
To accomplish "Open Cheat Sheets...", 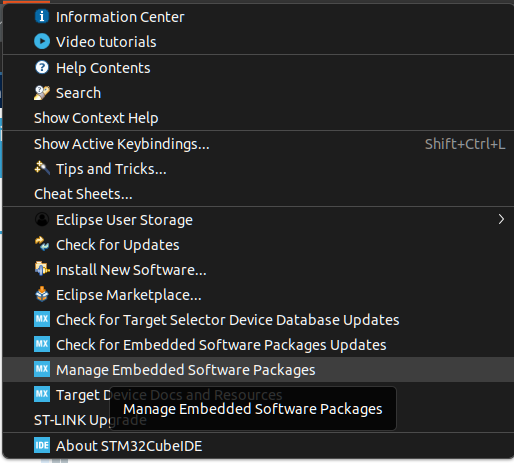I will click(258, 194).
